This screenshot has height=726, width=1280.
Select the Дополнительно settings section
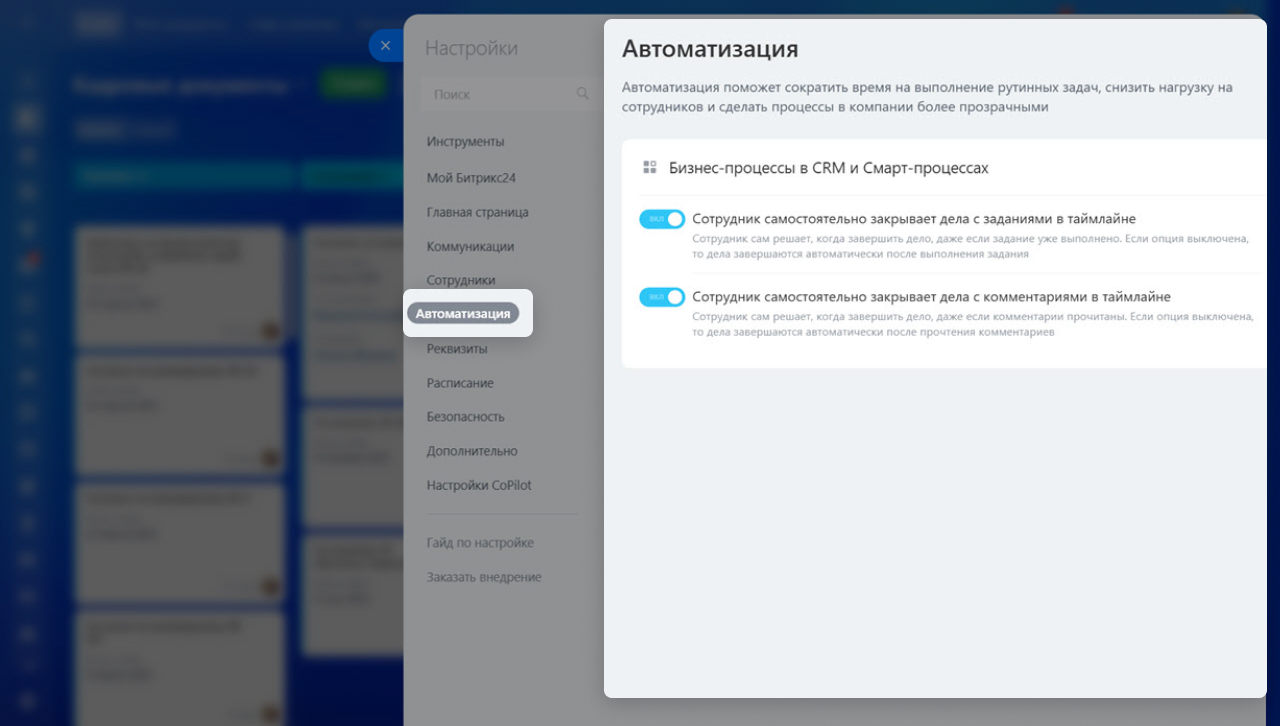pyautogui.click(x=472, y=451)
